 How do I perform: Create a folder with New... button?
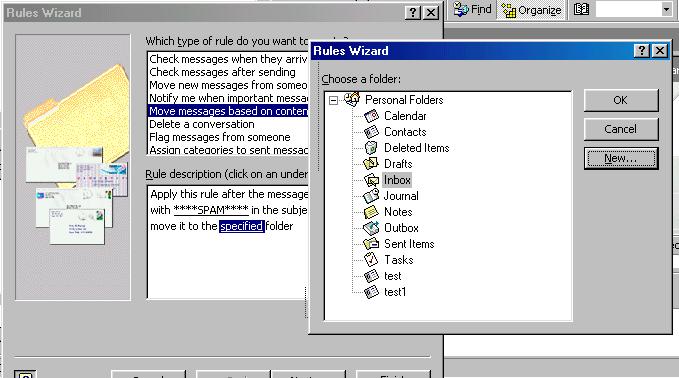[x=621, y=158]
